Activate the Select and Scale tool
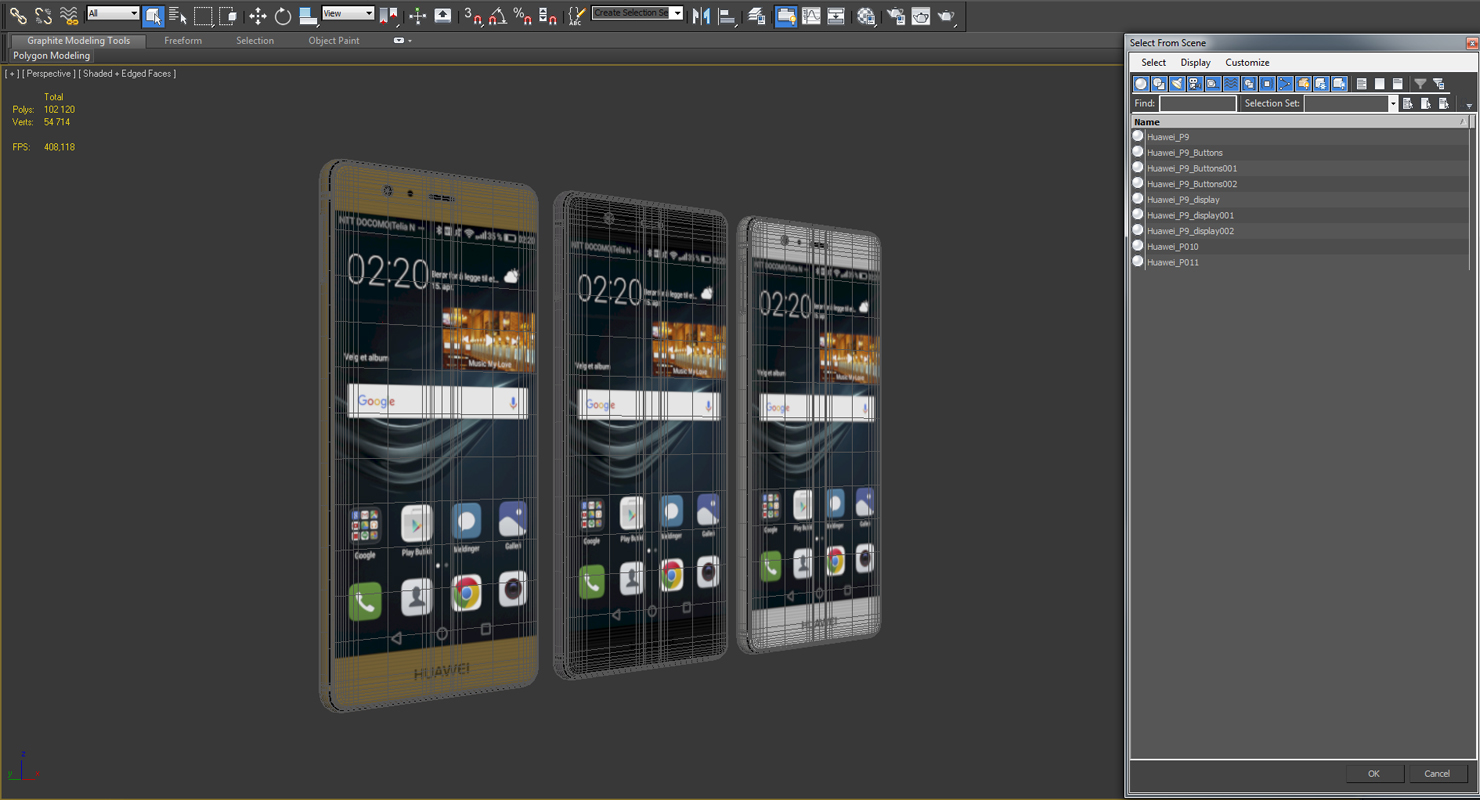This screenshot has height=800, width=1480. tap(308, 15)
